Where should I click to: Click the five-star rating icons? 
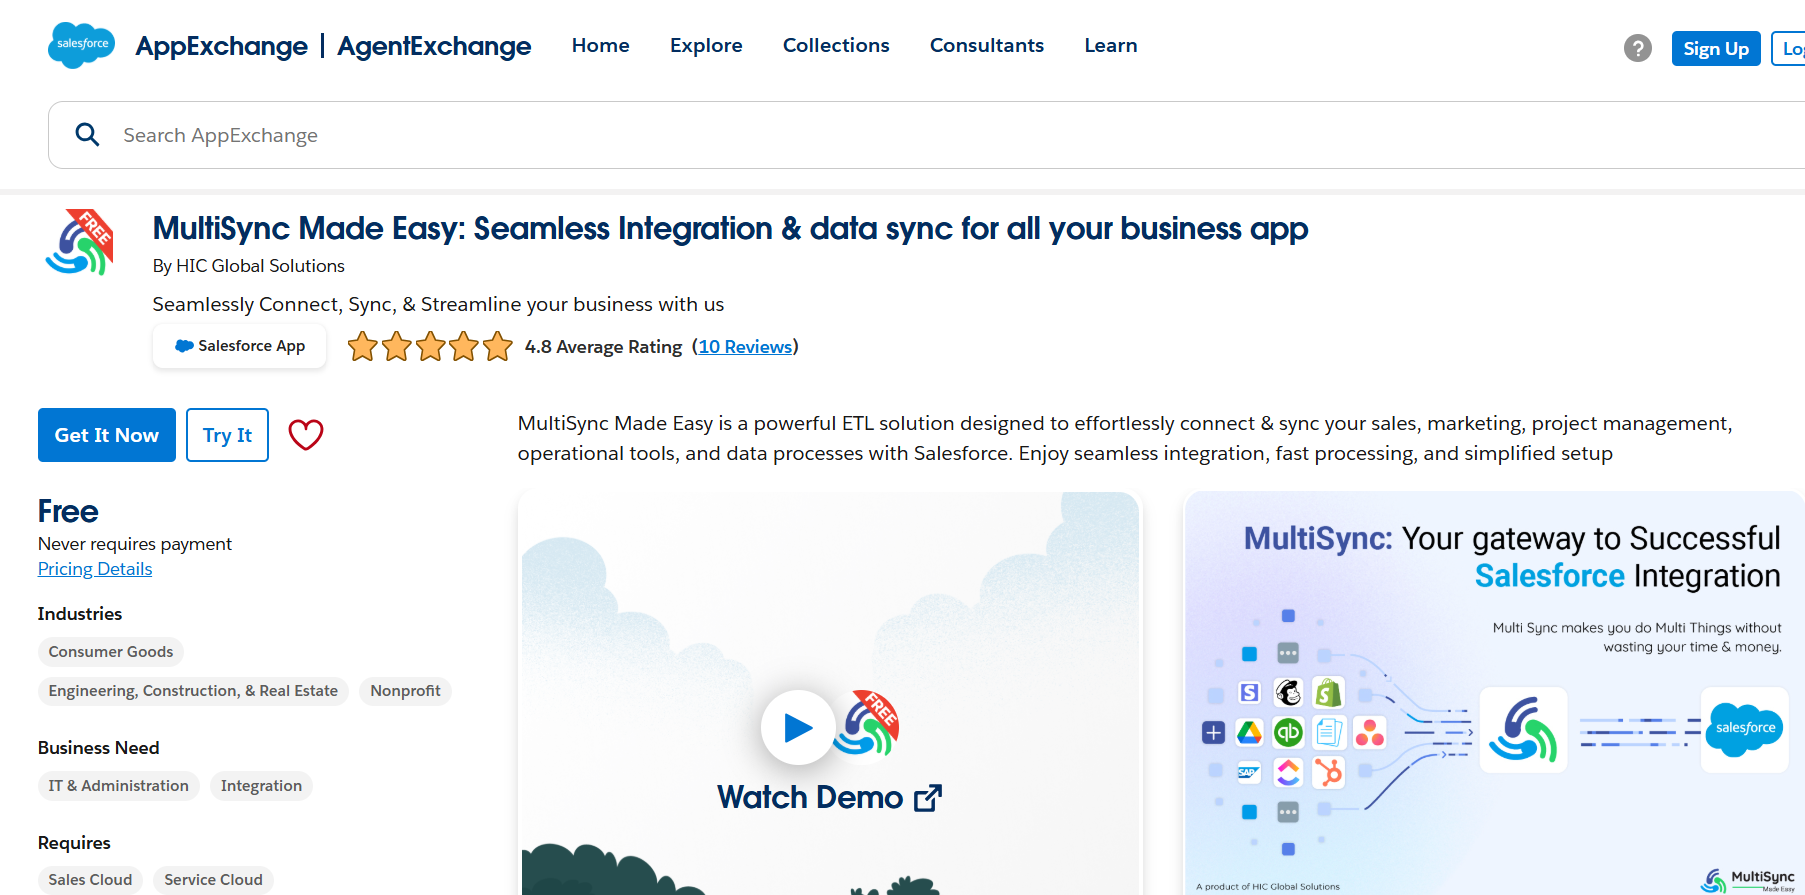coord(430,347)
